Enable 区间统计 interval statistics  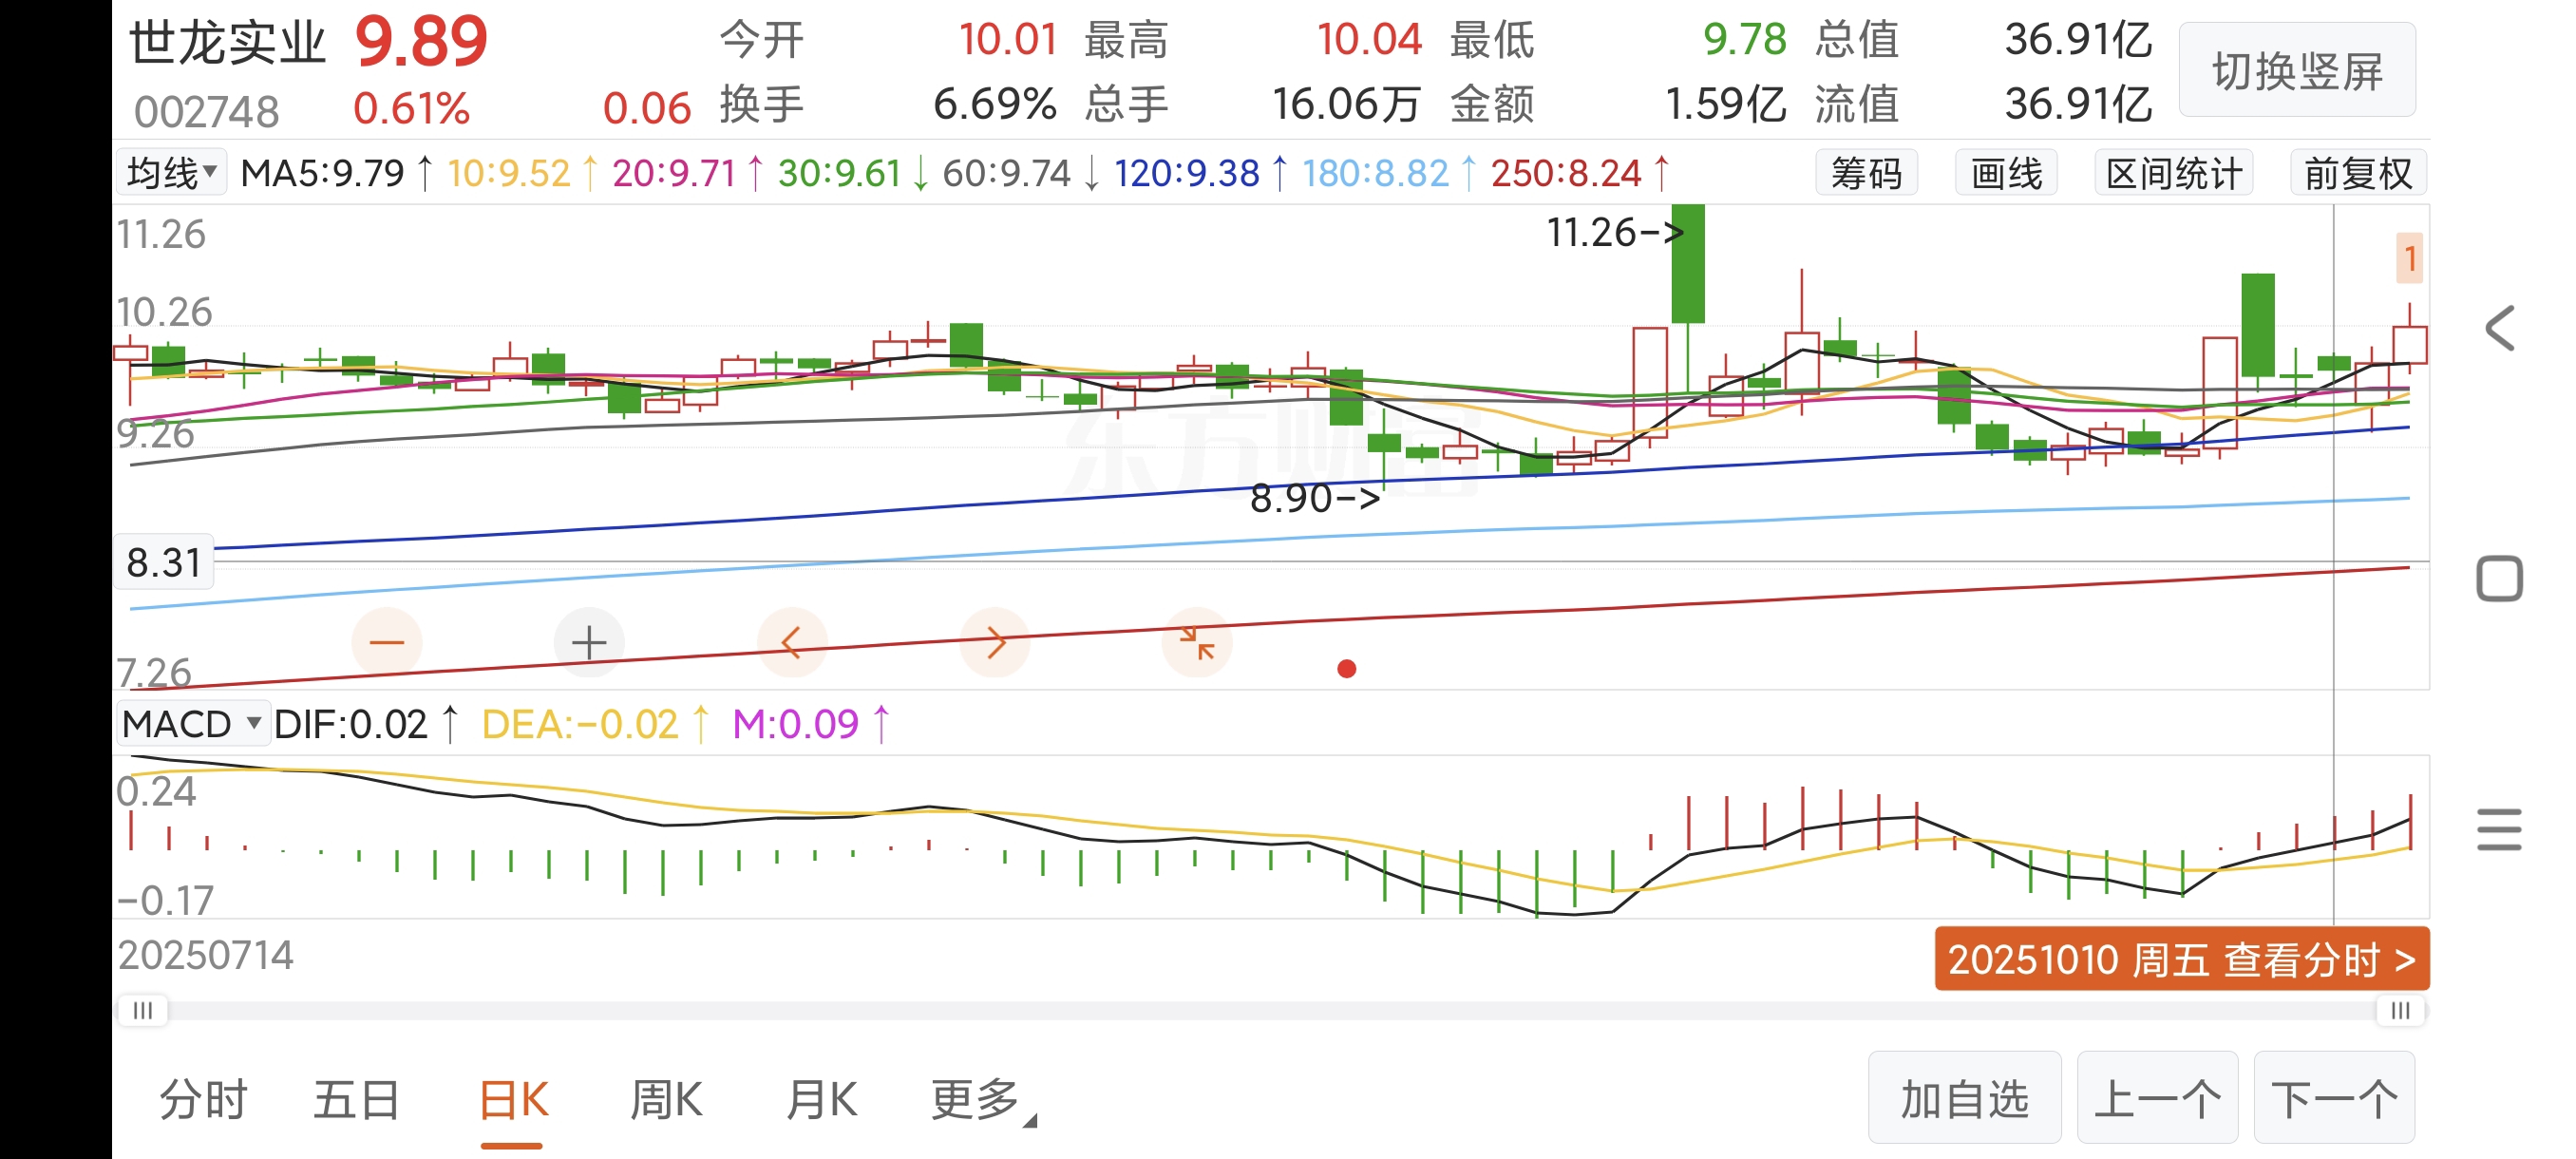click(2173, 174)
